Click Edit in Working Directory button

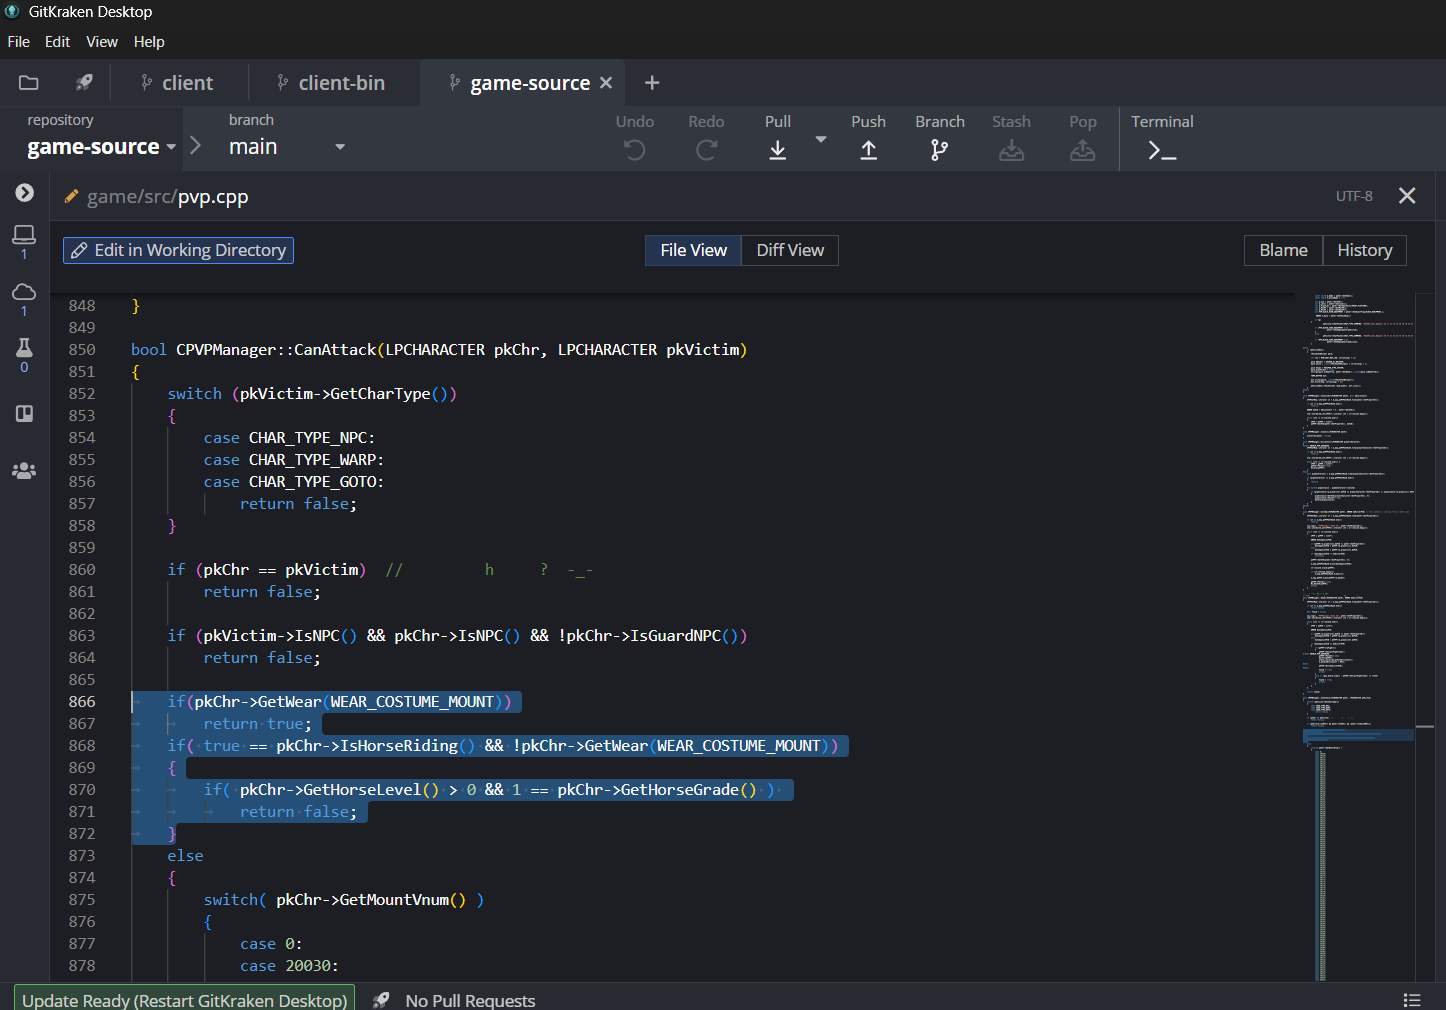click(x=178, y=250)
